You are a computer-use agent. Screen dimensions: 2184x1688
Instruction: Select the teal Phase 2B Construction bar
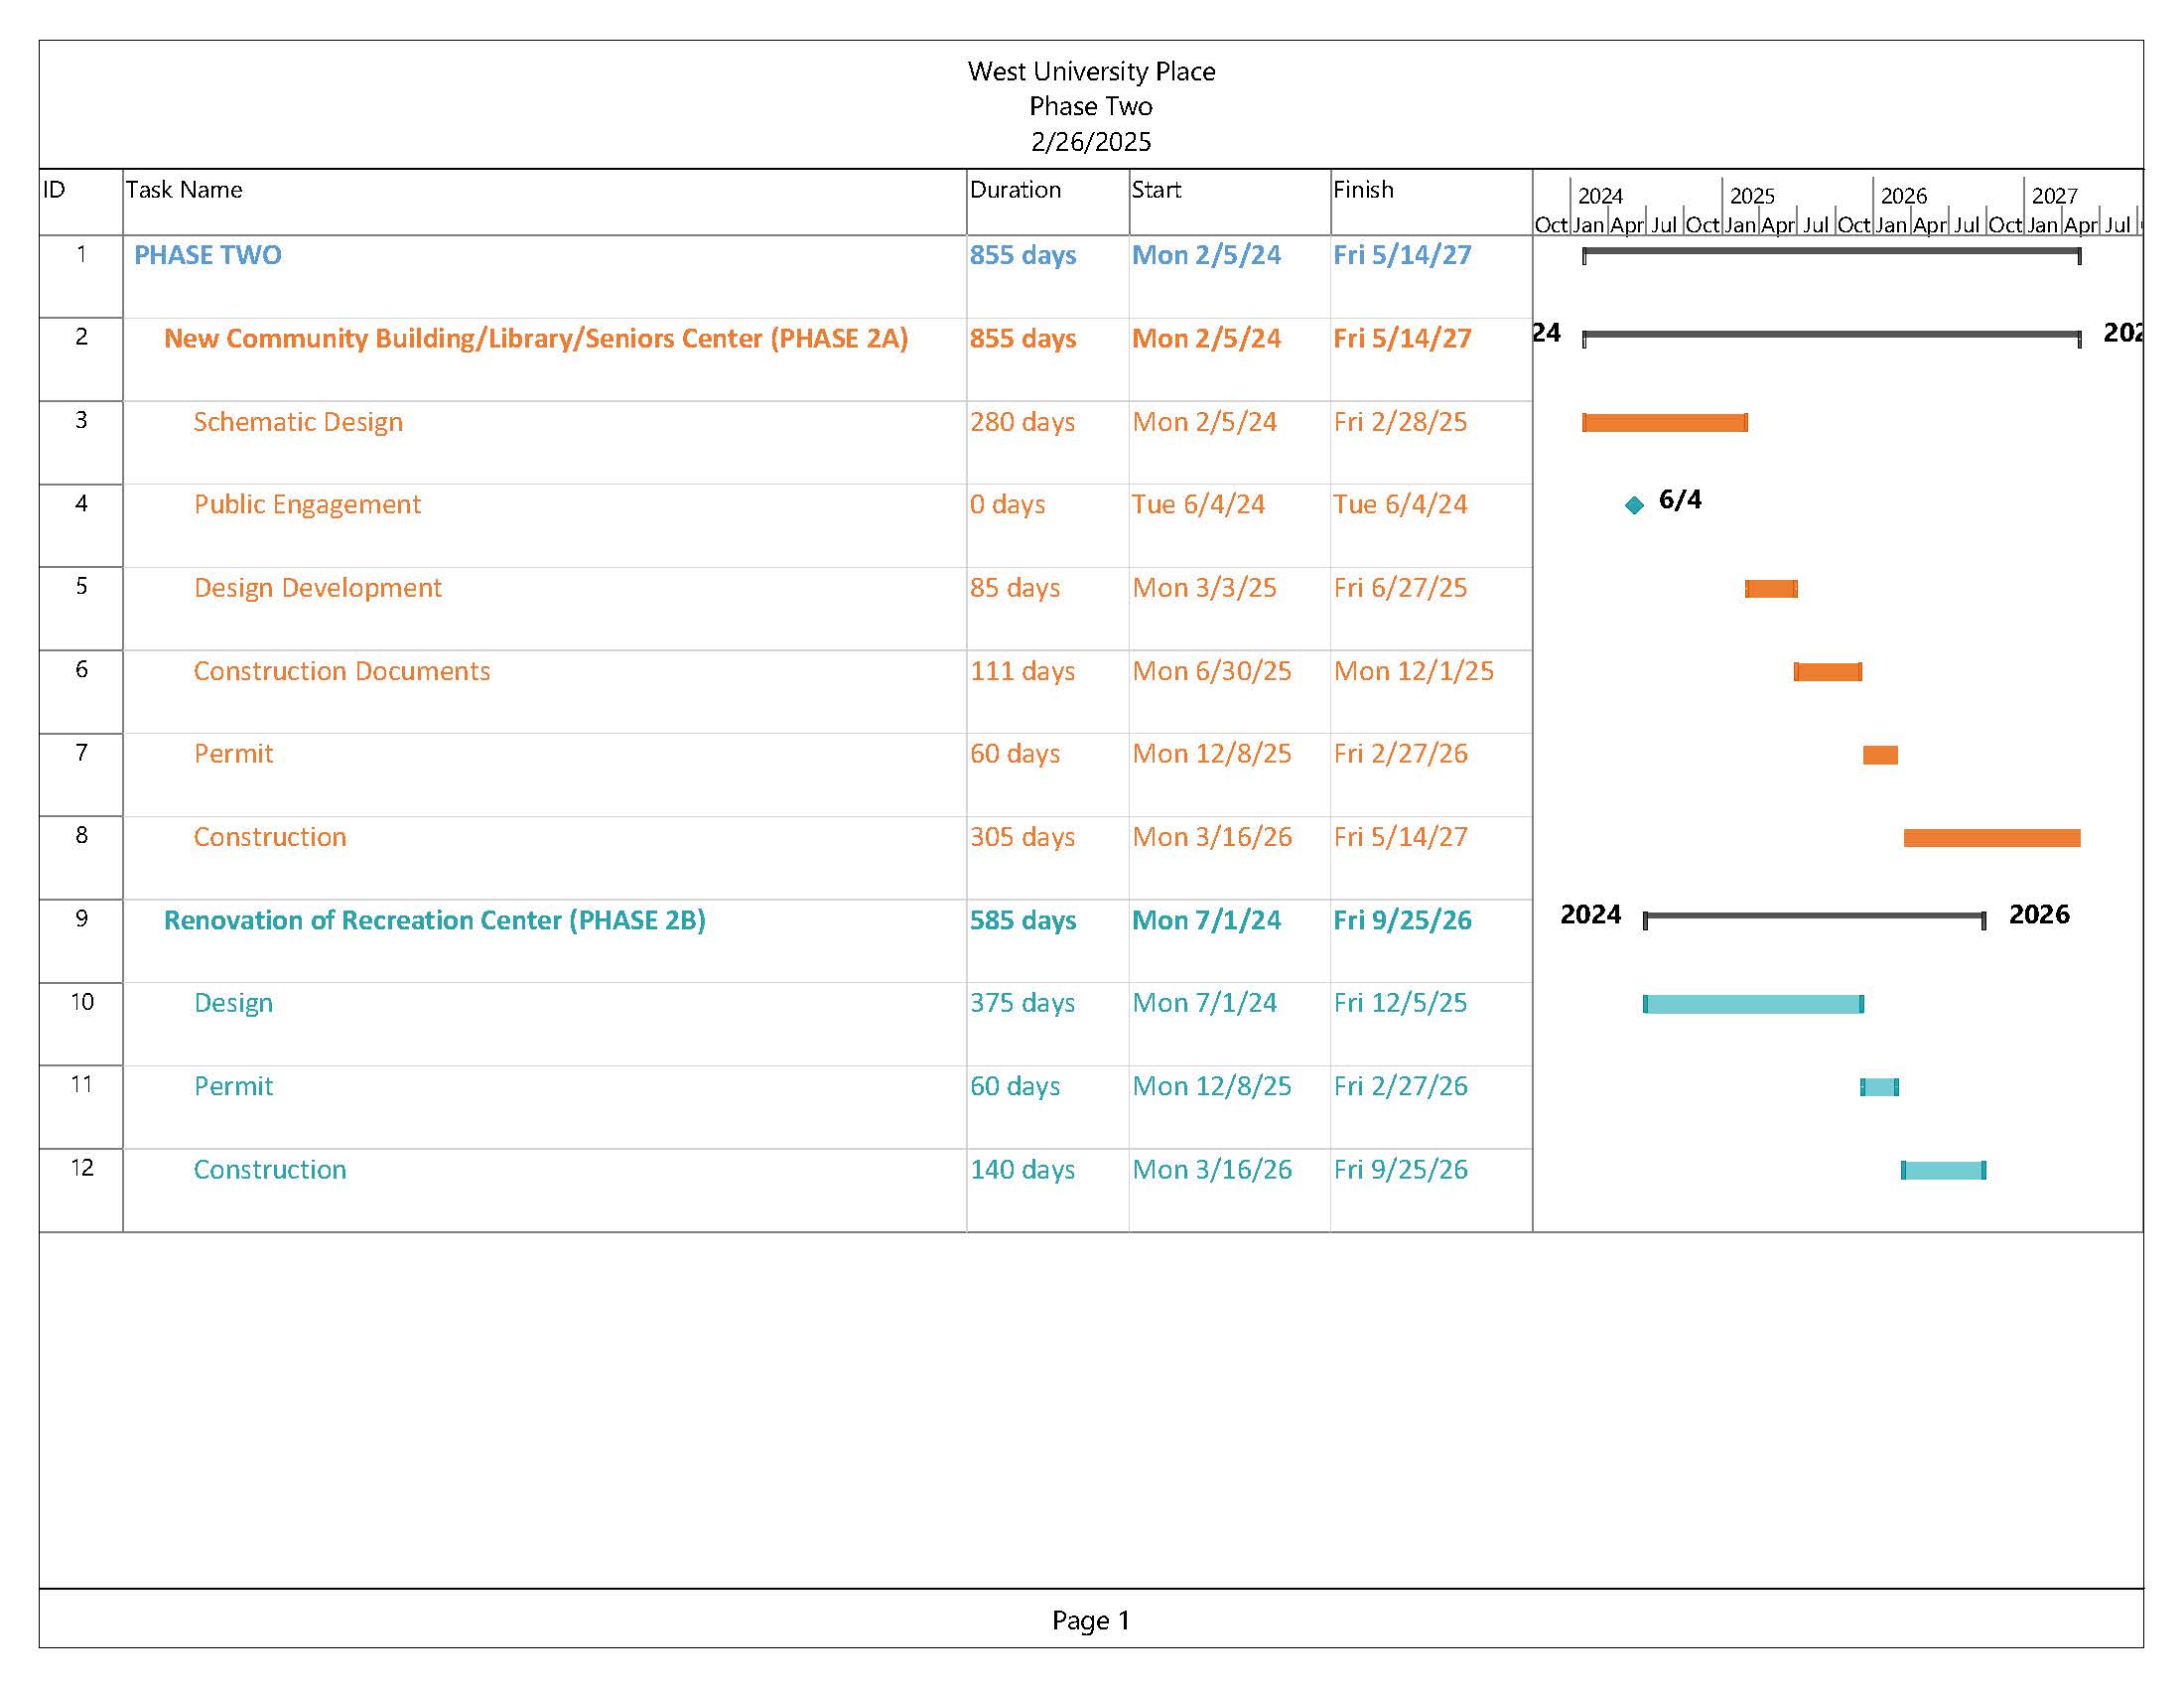pyautogui.click(x=1943, y=1170)
